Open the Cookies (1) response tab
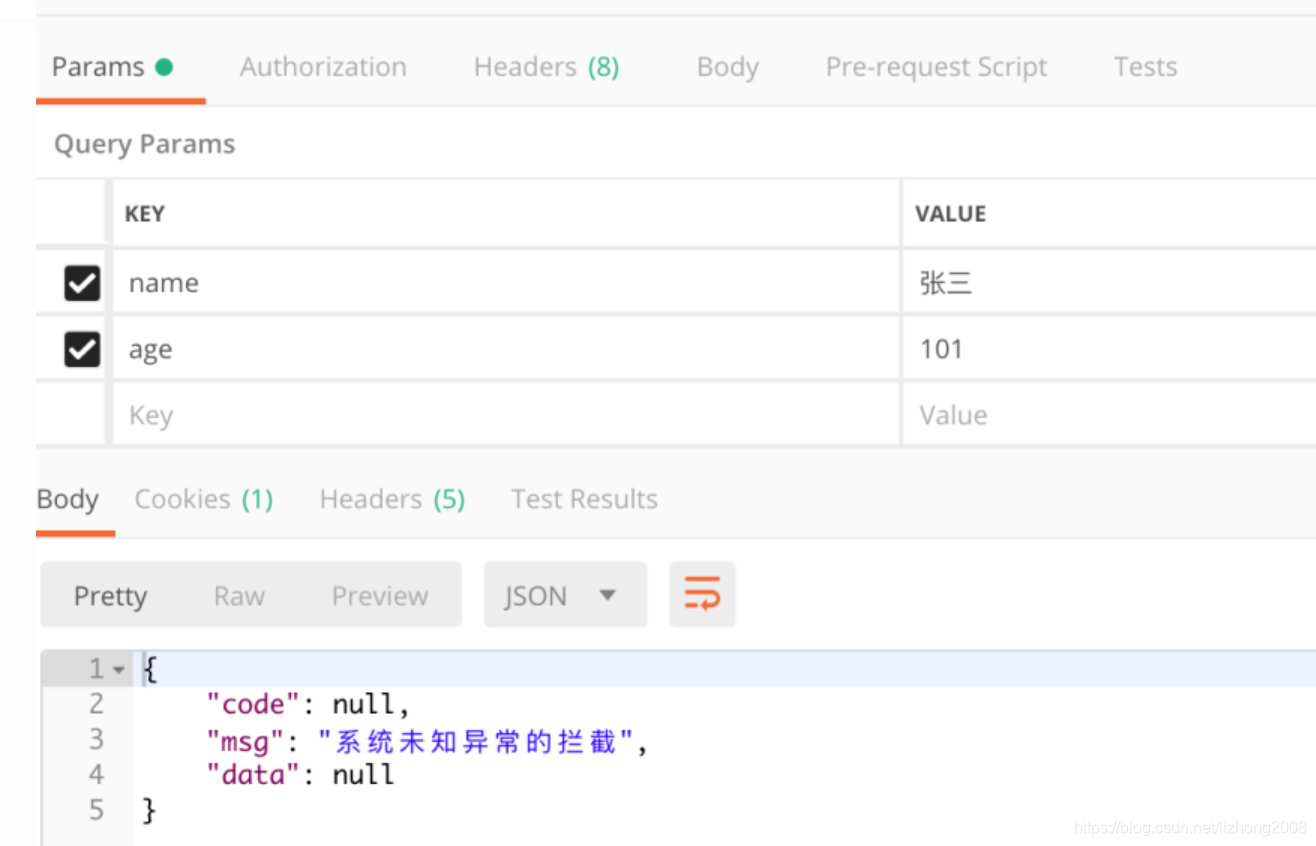This screenshot has height=846, width=1316. point(204,499)
